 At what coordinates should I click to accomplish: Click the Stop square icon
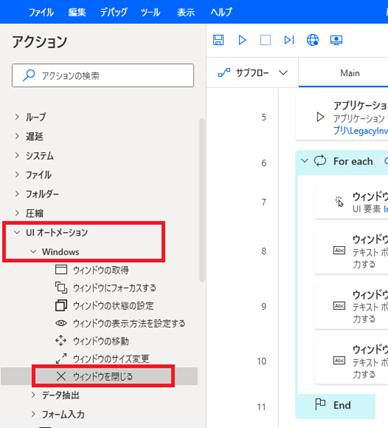point(265,40)
